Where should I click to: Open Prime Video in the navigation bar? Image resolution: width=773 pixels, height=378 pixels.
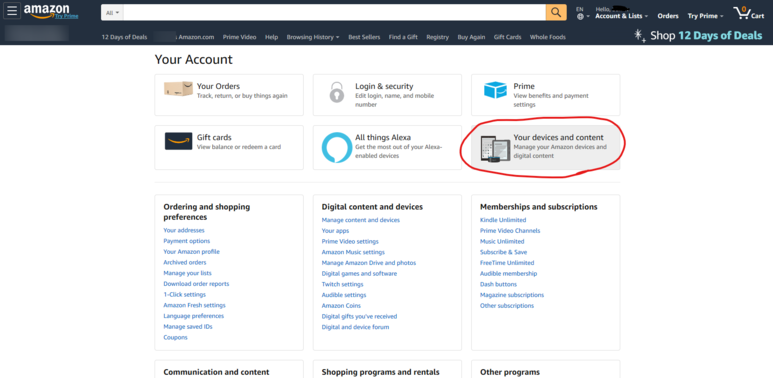coord(239,37)
